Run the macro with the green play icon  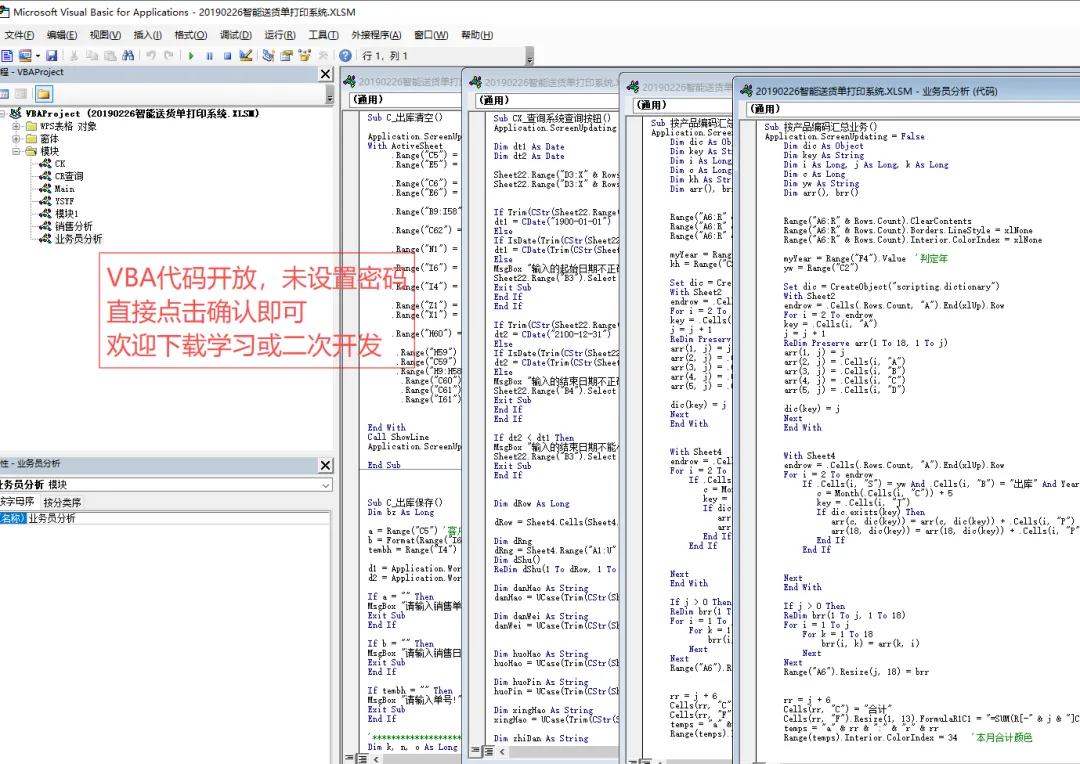(191, 56)
